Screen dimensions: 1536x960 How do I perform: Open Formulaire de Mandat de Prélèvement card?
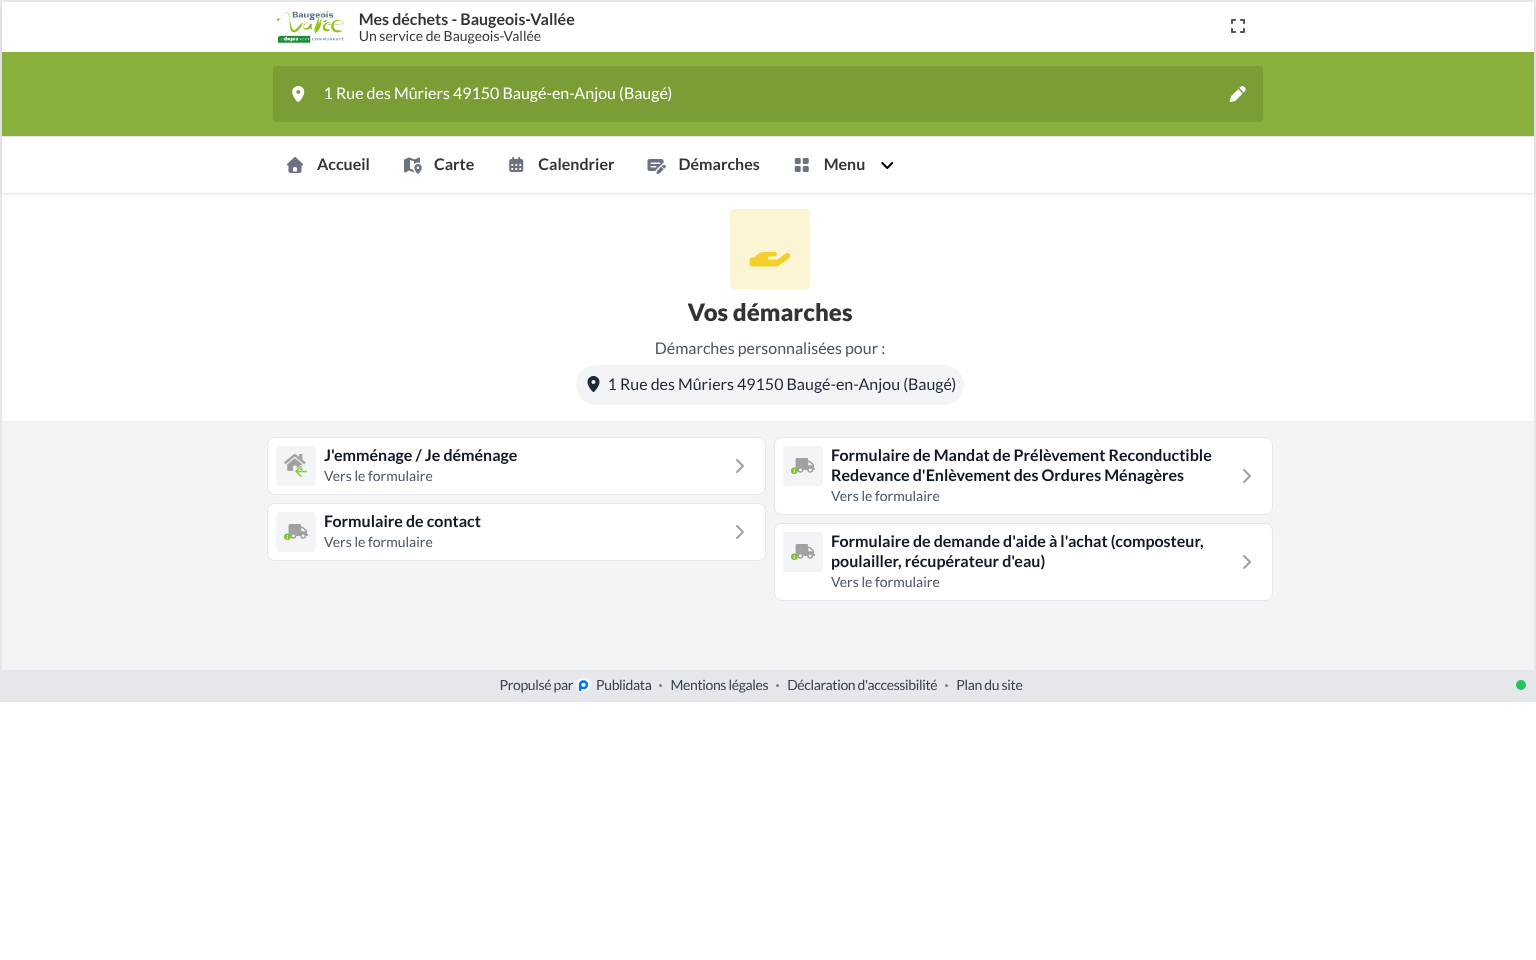(1023, 476)
